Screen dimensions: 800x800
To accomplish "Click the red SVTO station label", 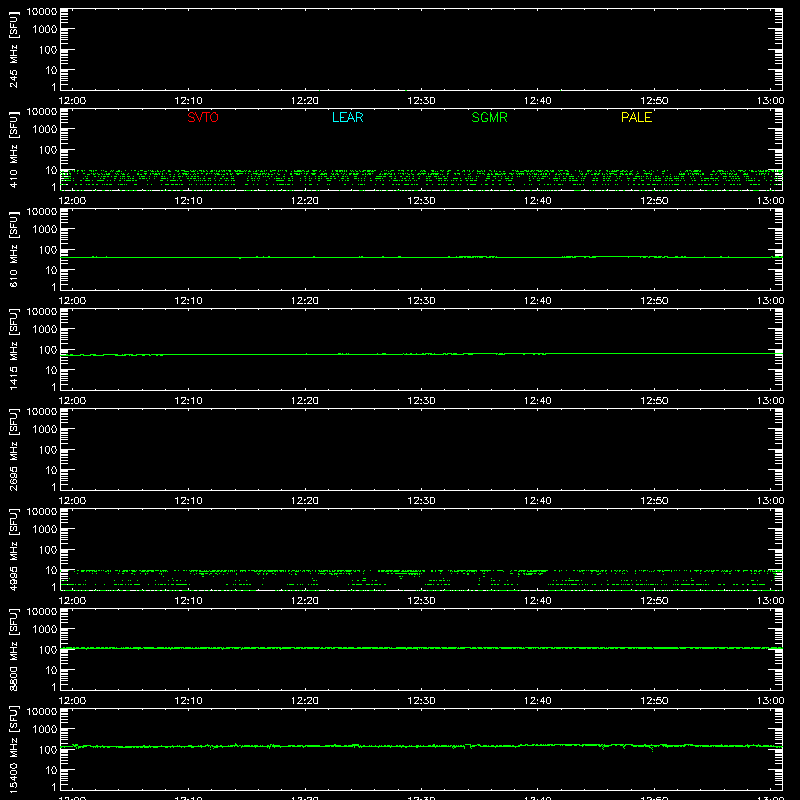I will (203, 117).
